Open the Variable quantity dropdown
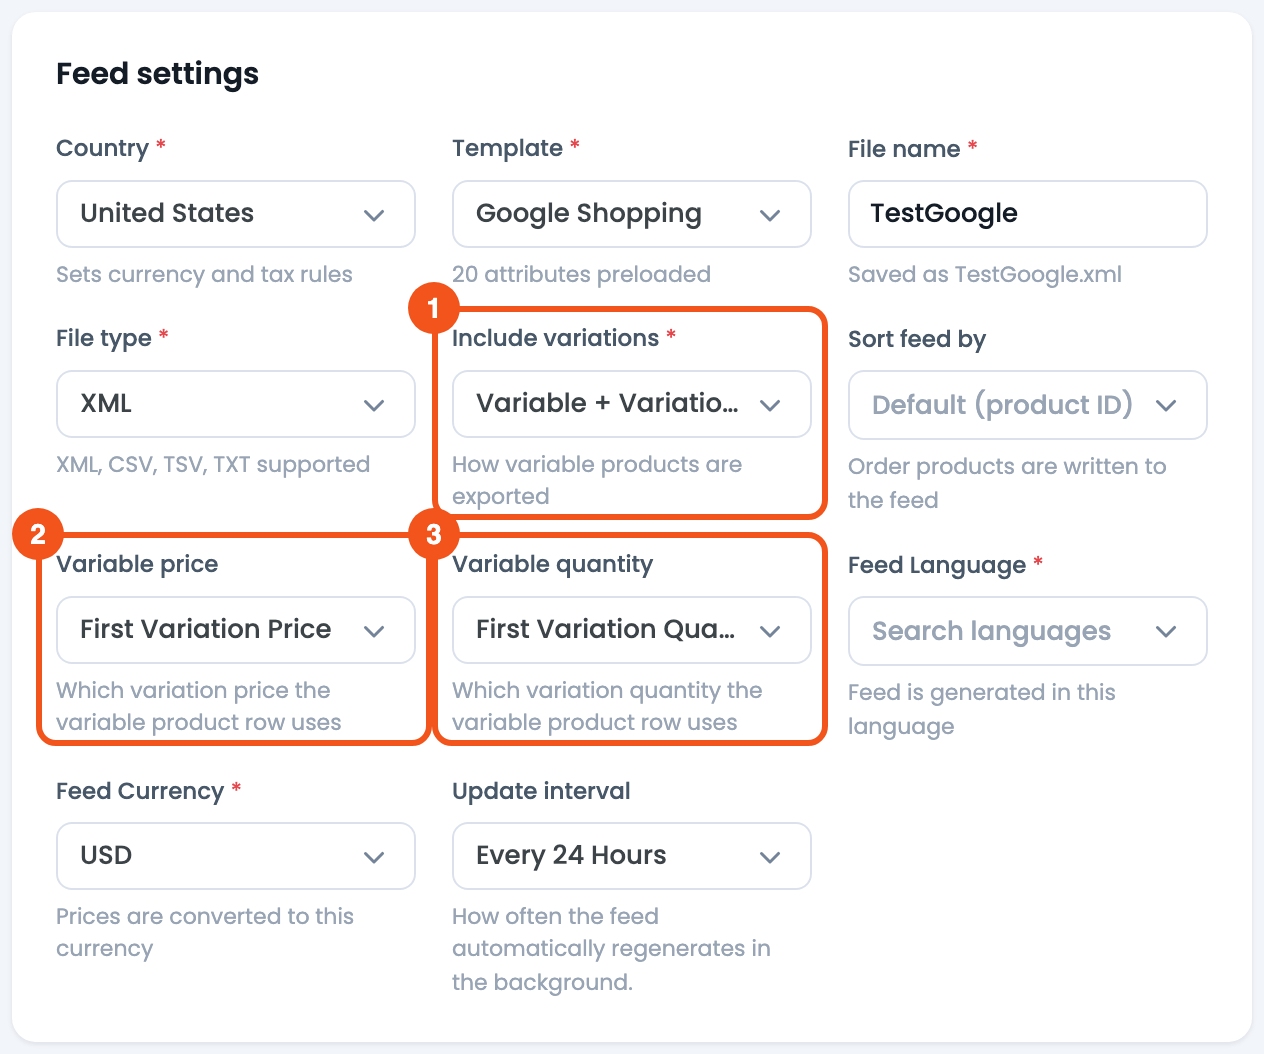 coord(632,630)
